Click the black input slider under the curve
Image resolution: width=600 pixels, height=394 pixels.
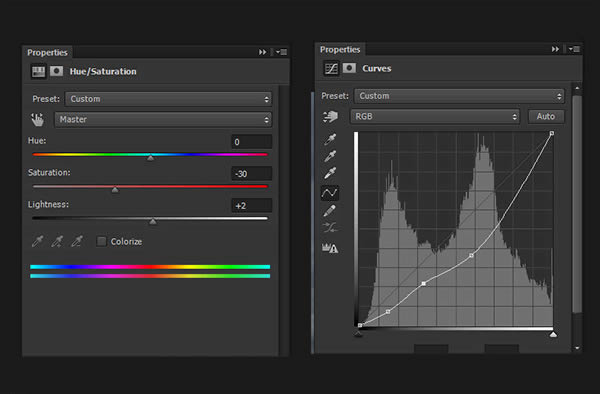tap(358, 334)
